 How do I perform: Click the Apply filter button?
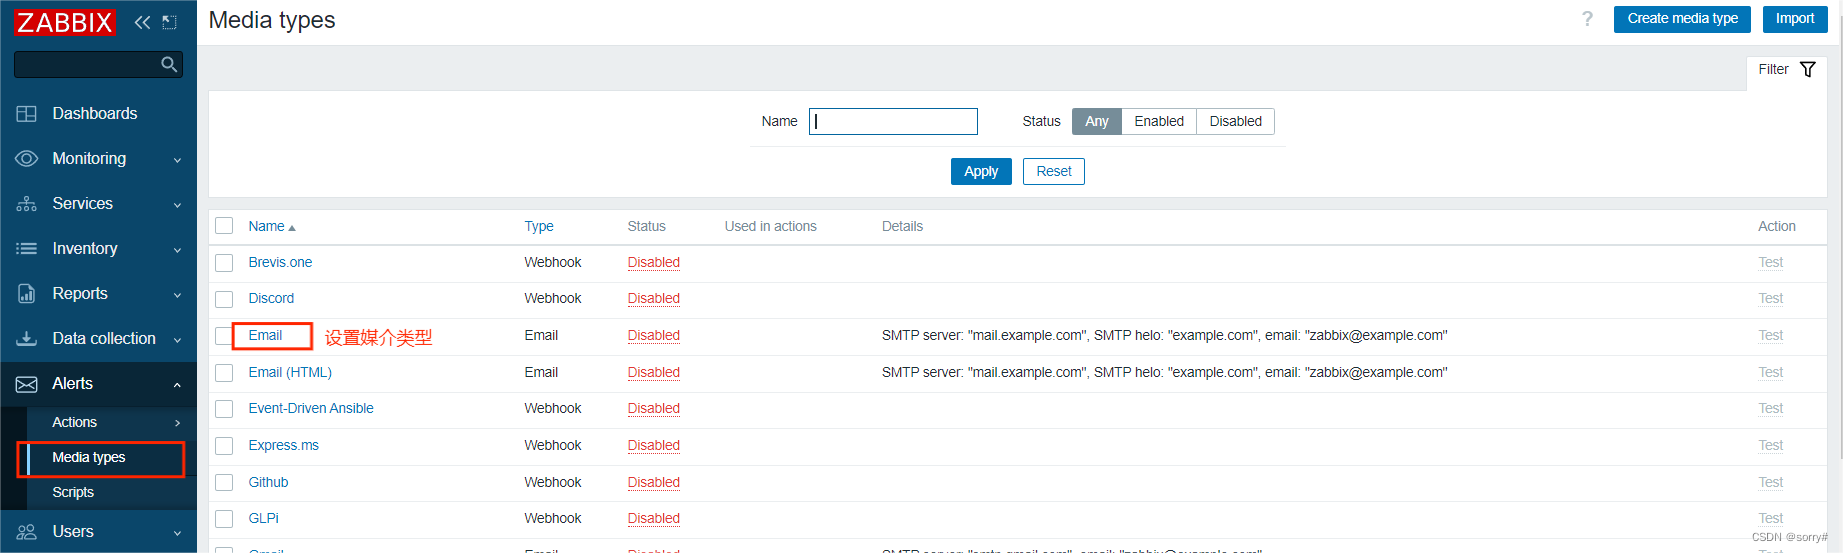981,172
